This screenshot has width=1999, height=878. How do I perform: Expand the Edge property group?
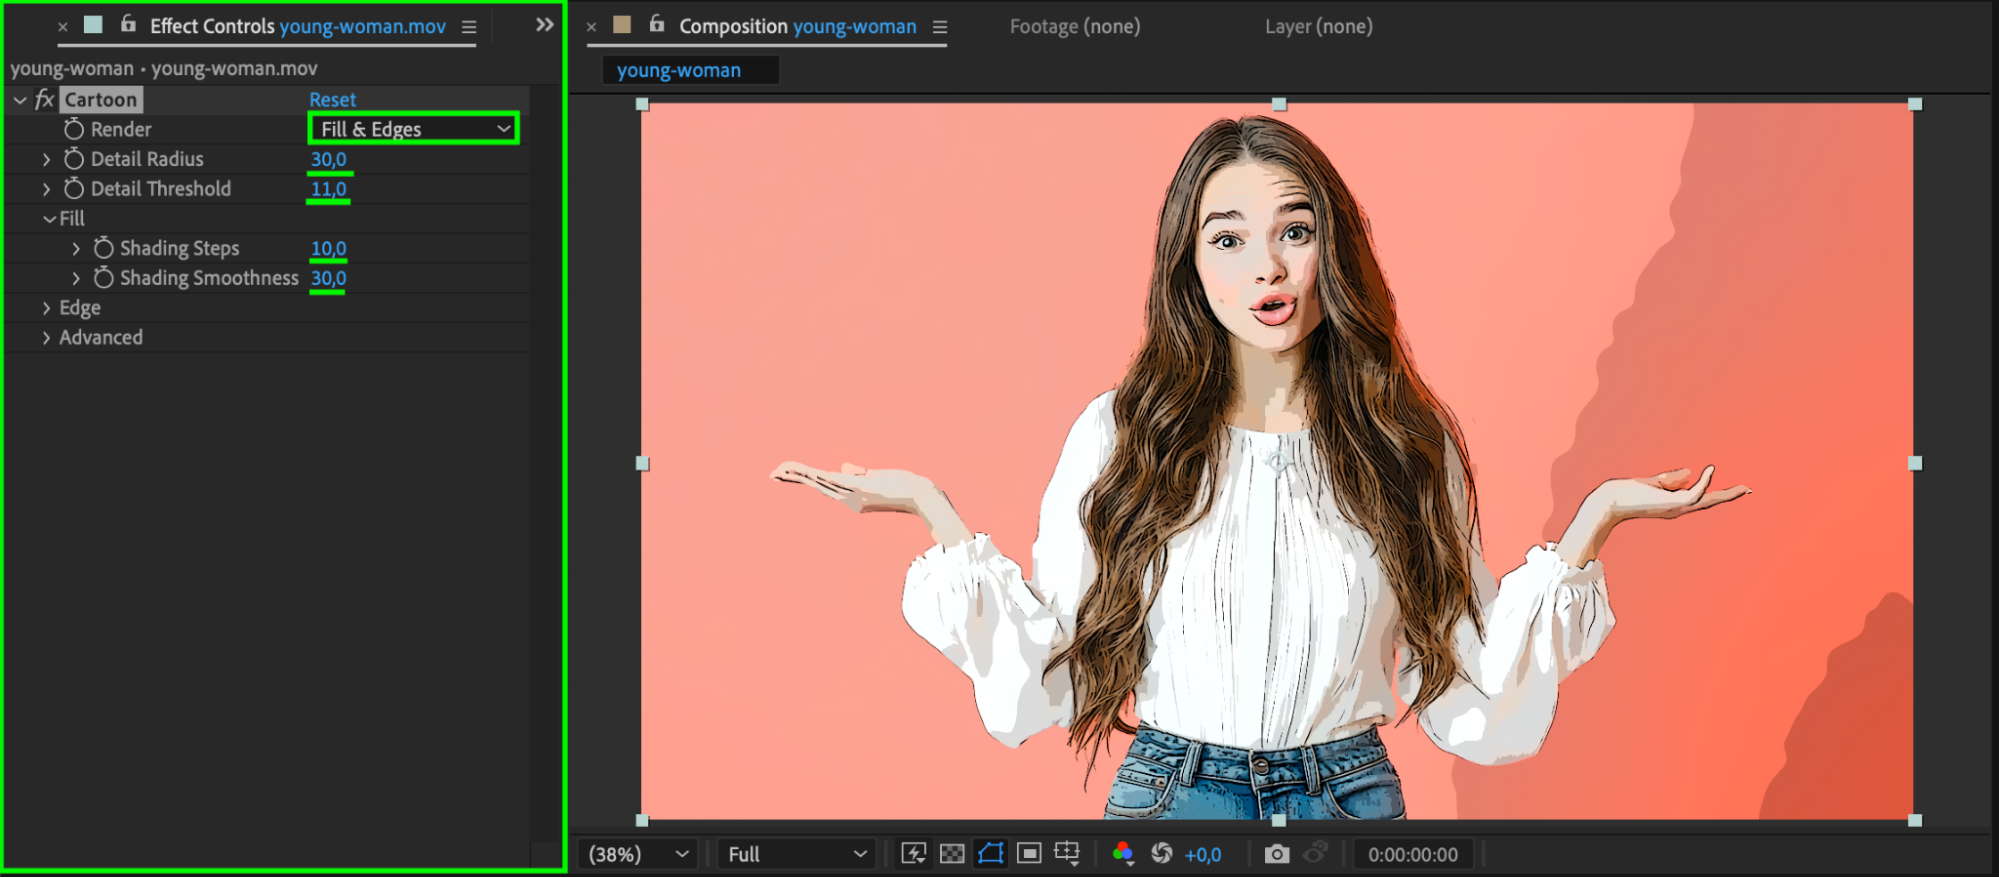pos(46,308)
